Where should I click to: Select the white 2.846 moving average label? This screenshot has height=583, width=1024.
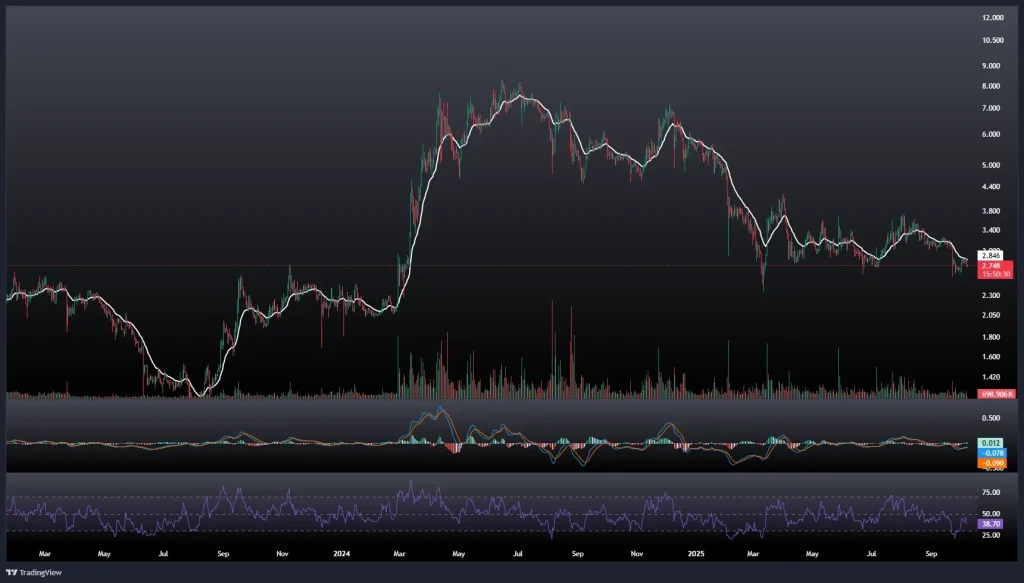coord(993,256)
